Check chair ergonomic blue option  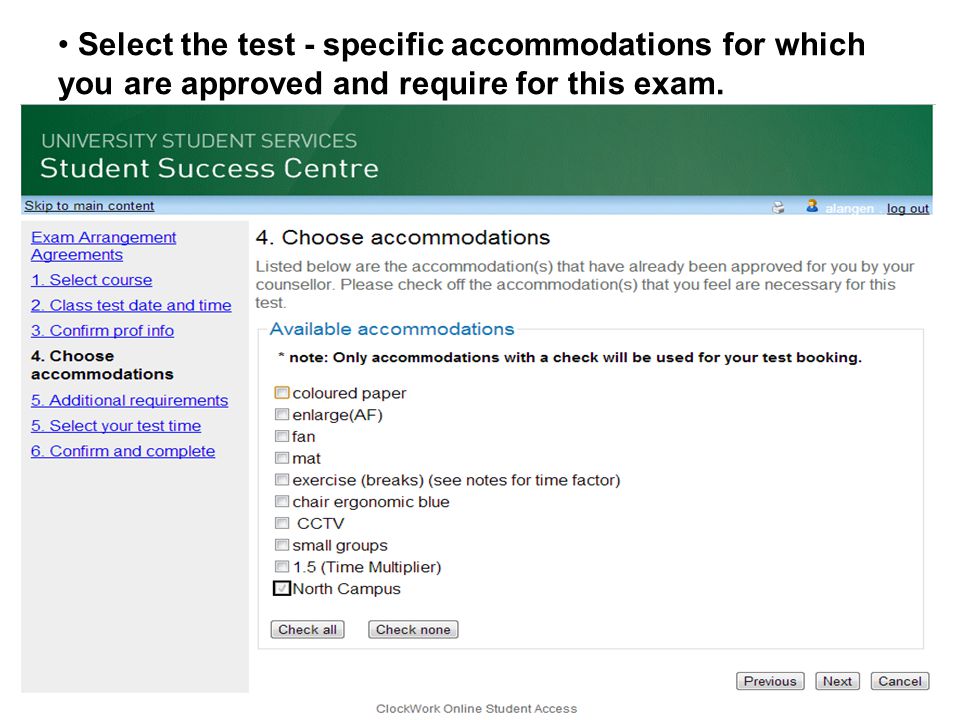(282, 501)
